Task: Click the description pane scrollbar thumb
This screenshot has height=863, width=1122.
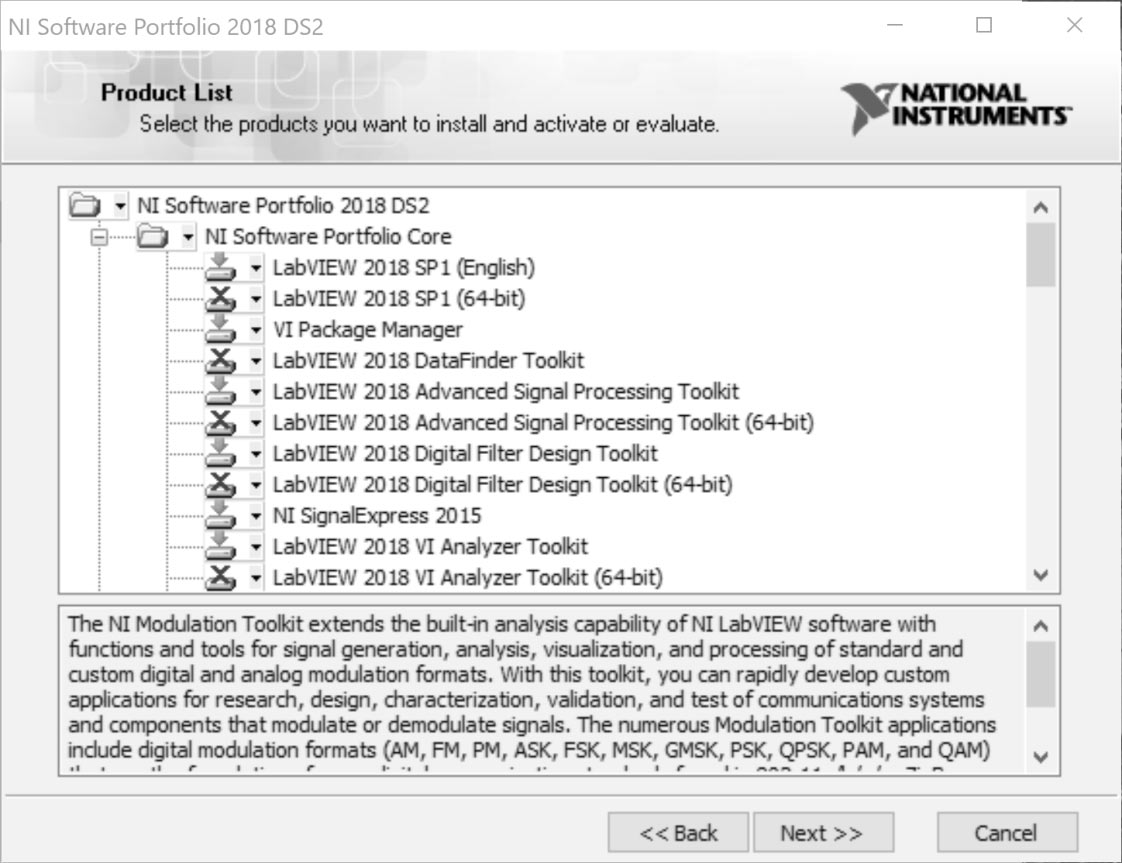Action: point(1041,674)
